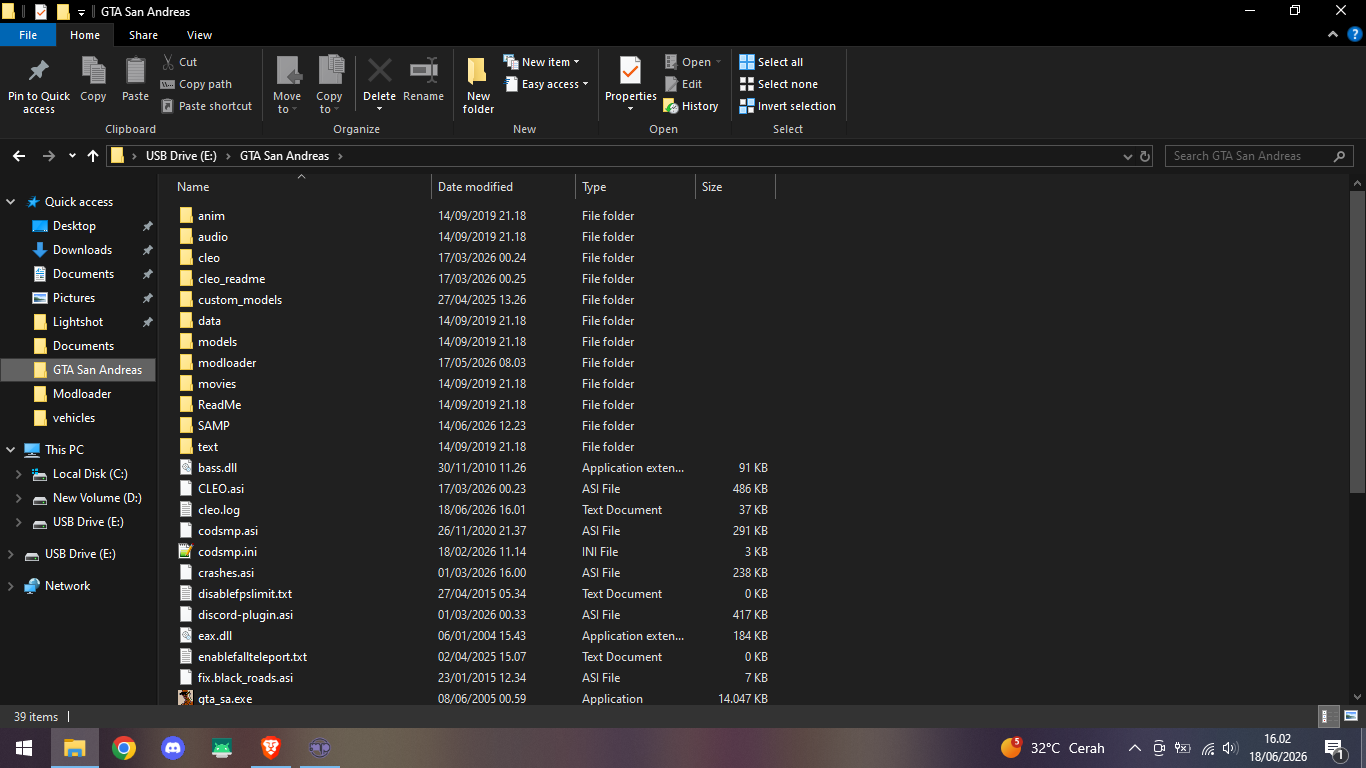Go back with the left arrow

[18, 156]
